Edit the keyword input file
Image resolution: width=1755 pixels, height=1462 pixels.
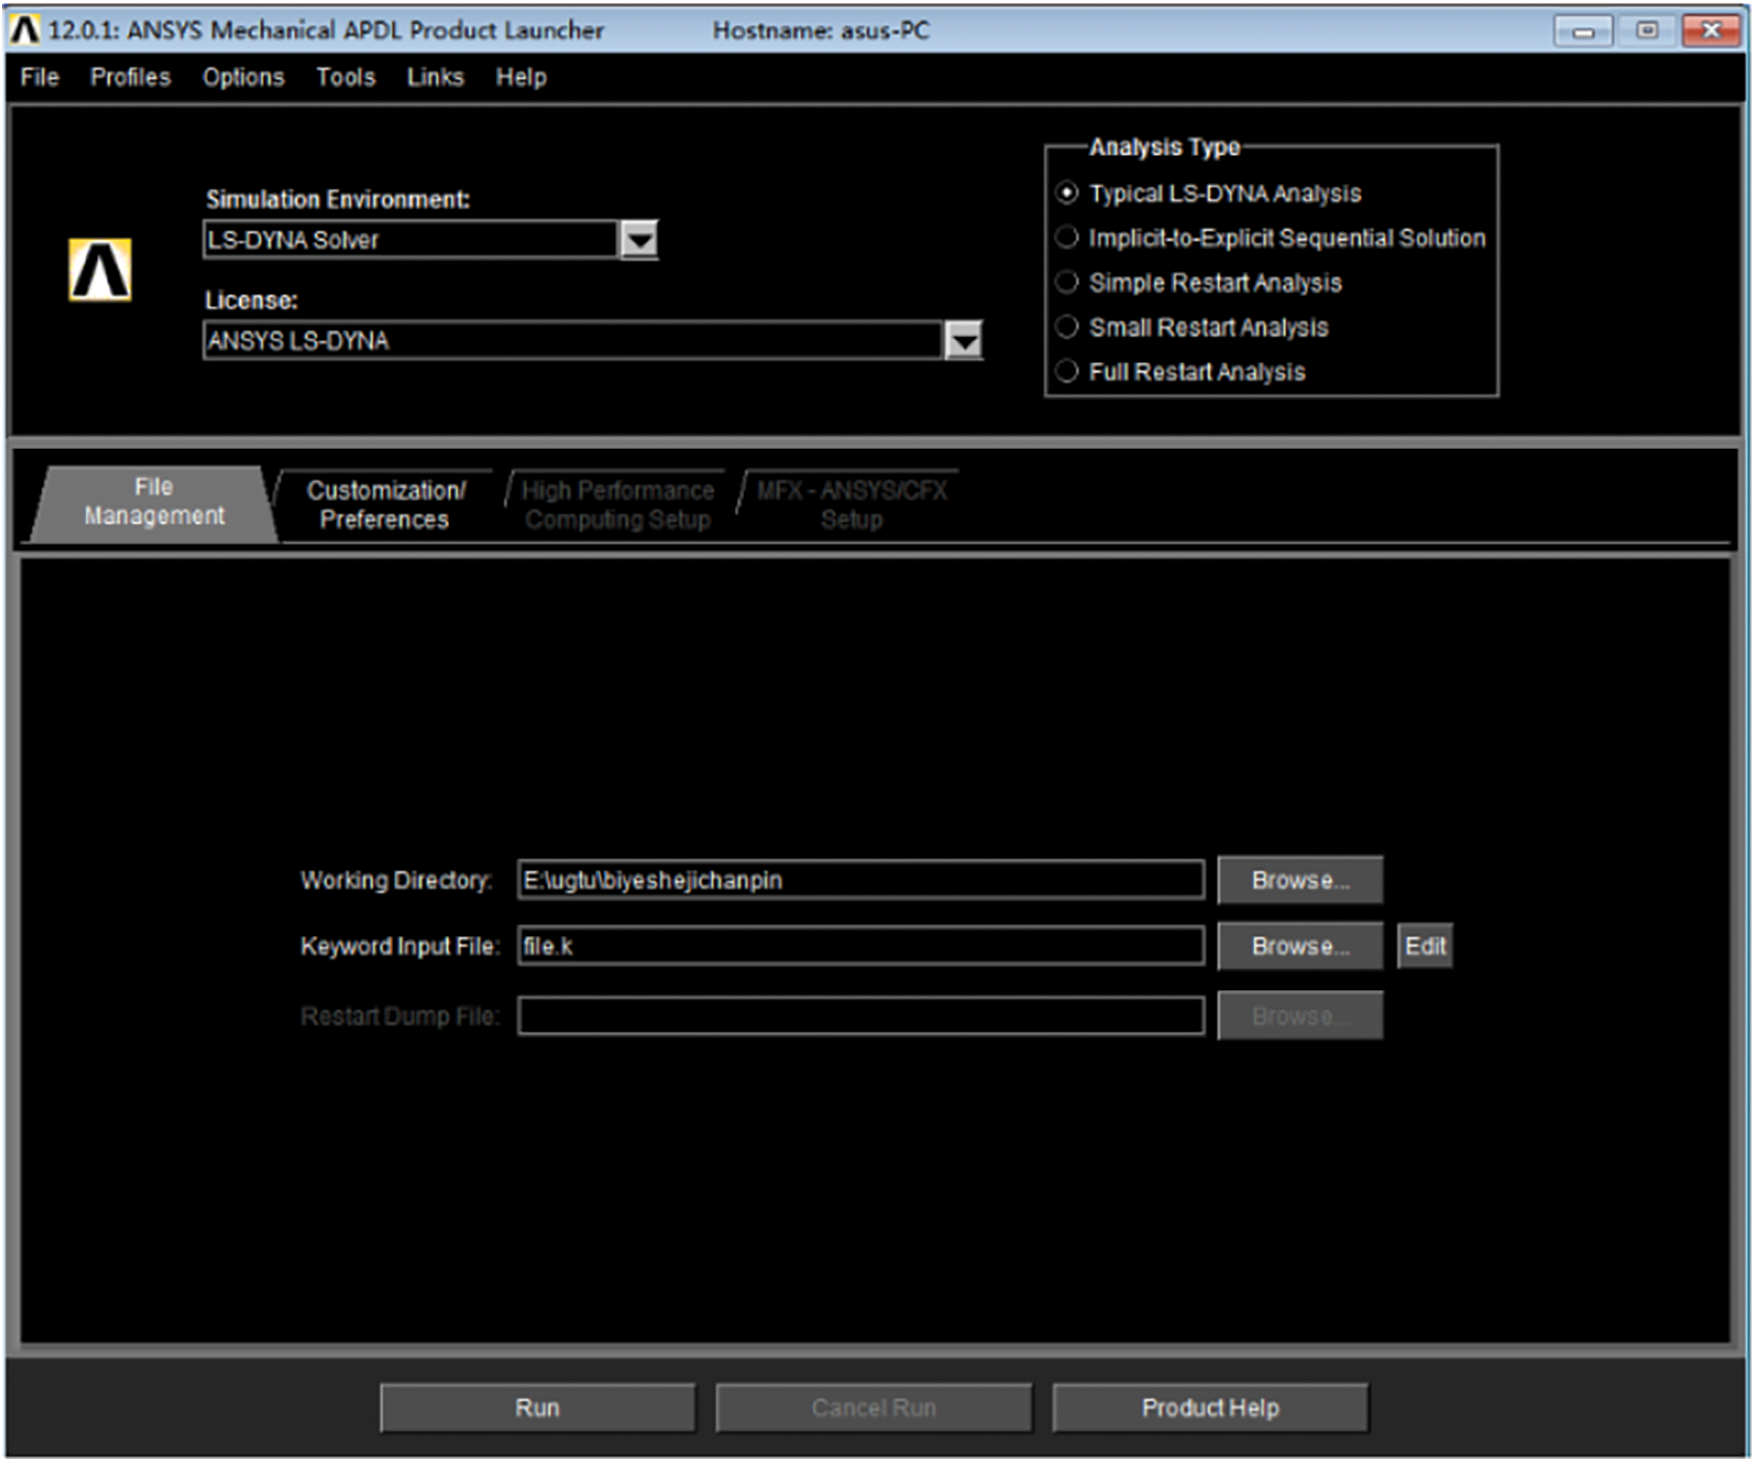click(1424, 946)
